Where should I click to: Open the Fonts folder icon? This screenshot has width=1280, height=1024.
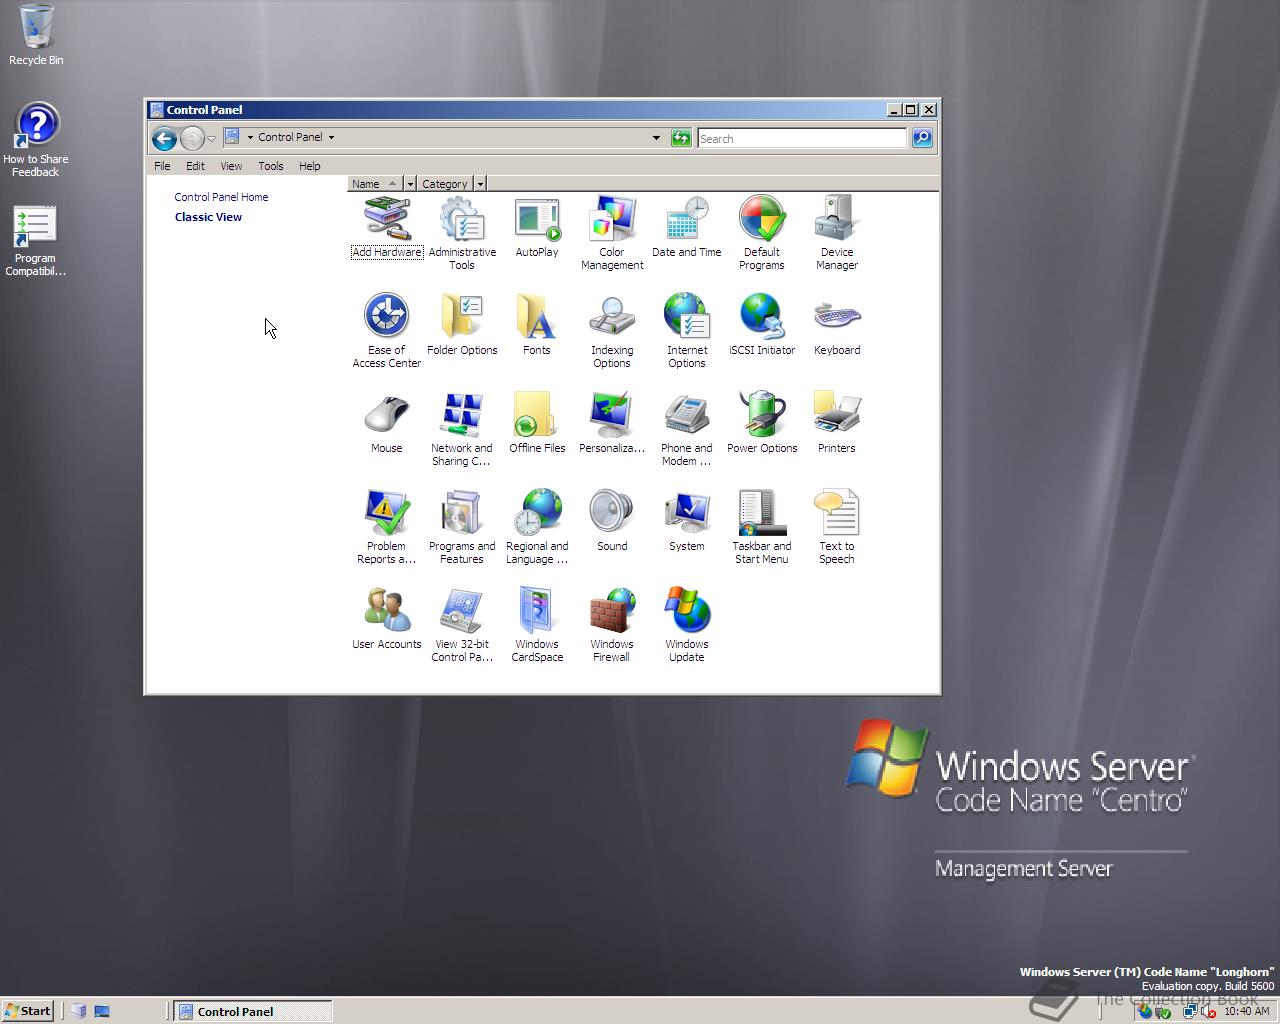click(537, 326)
